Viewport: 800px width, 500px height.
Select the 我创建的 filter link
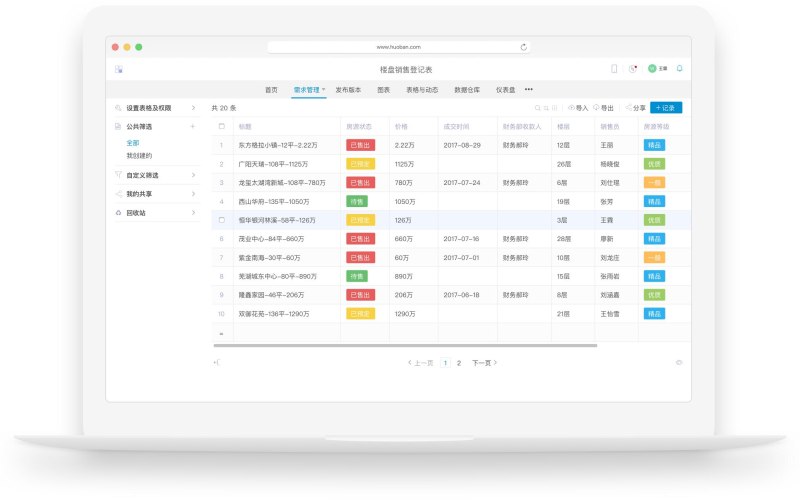click(139, 156)
